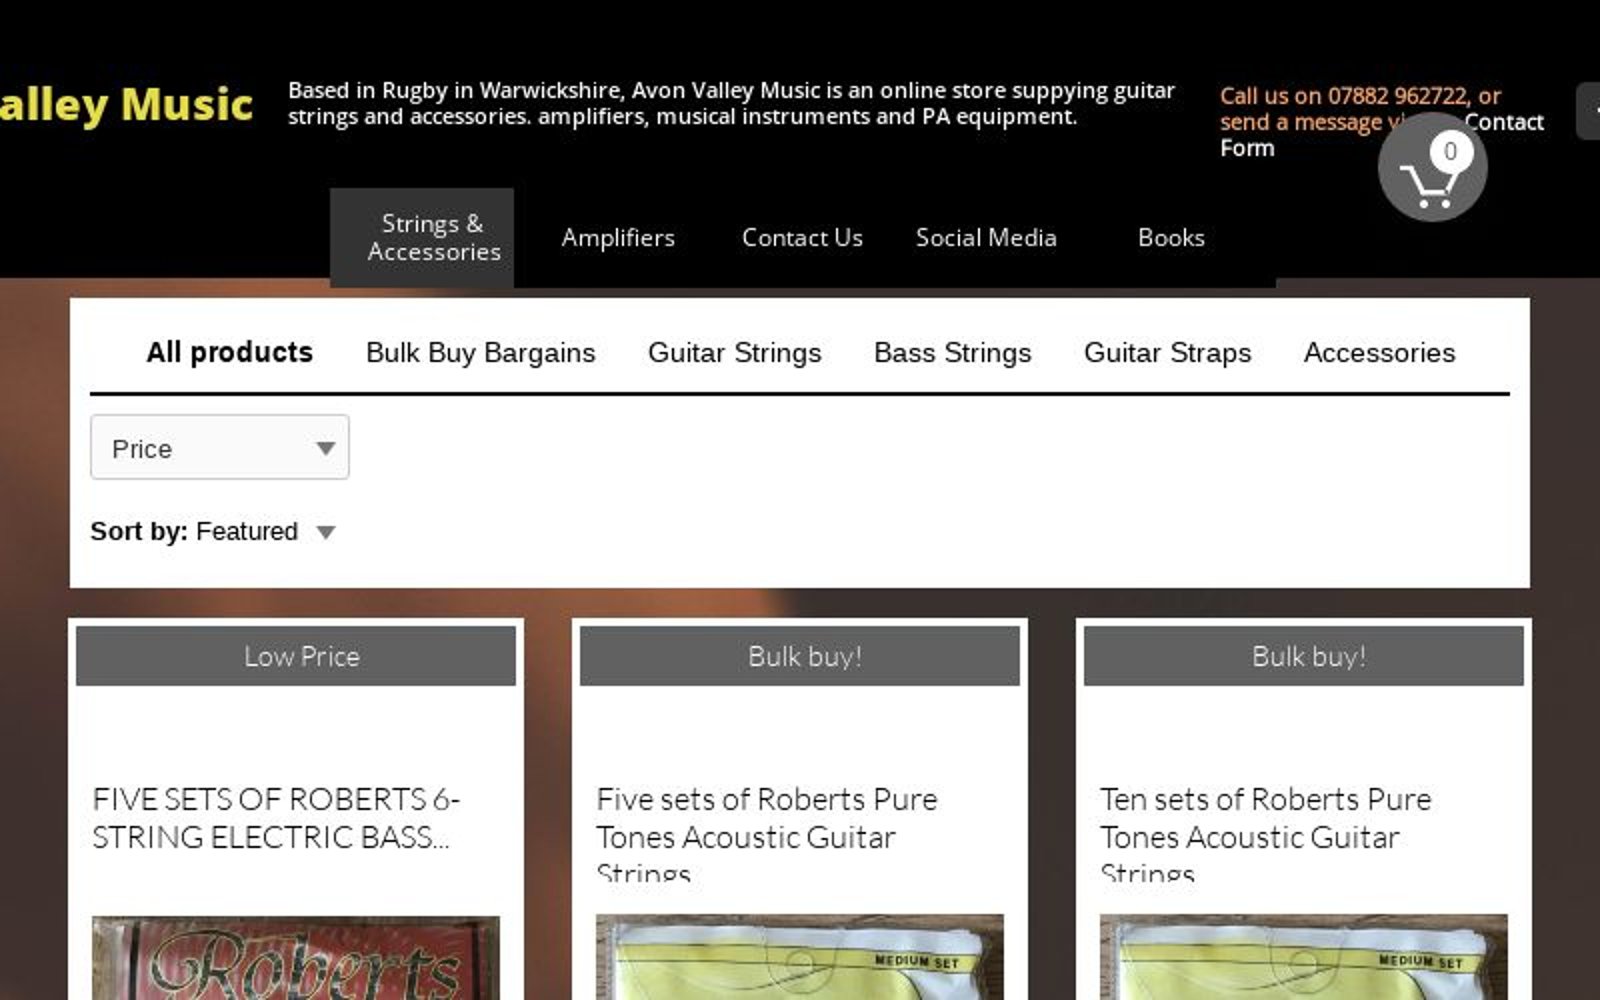Click the Avon Valley Music logo
The width and height of the screenshot is (1600, 1000).
[x=126, y=104]
